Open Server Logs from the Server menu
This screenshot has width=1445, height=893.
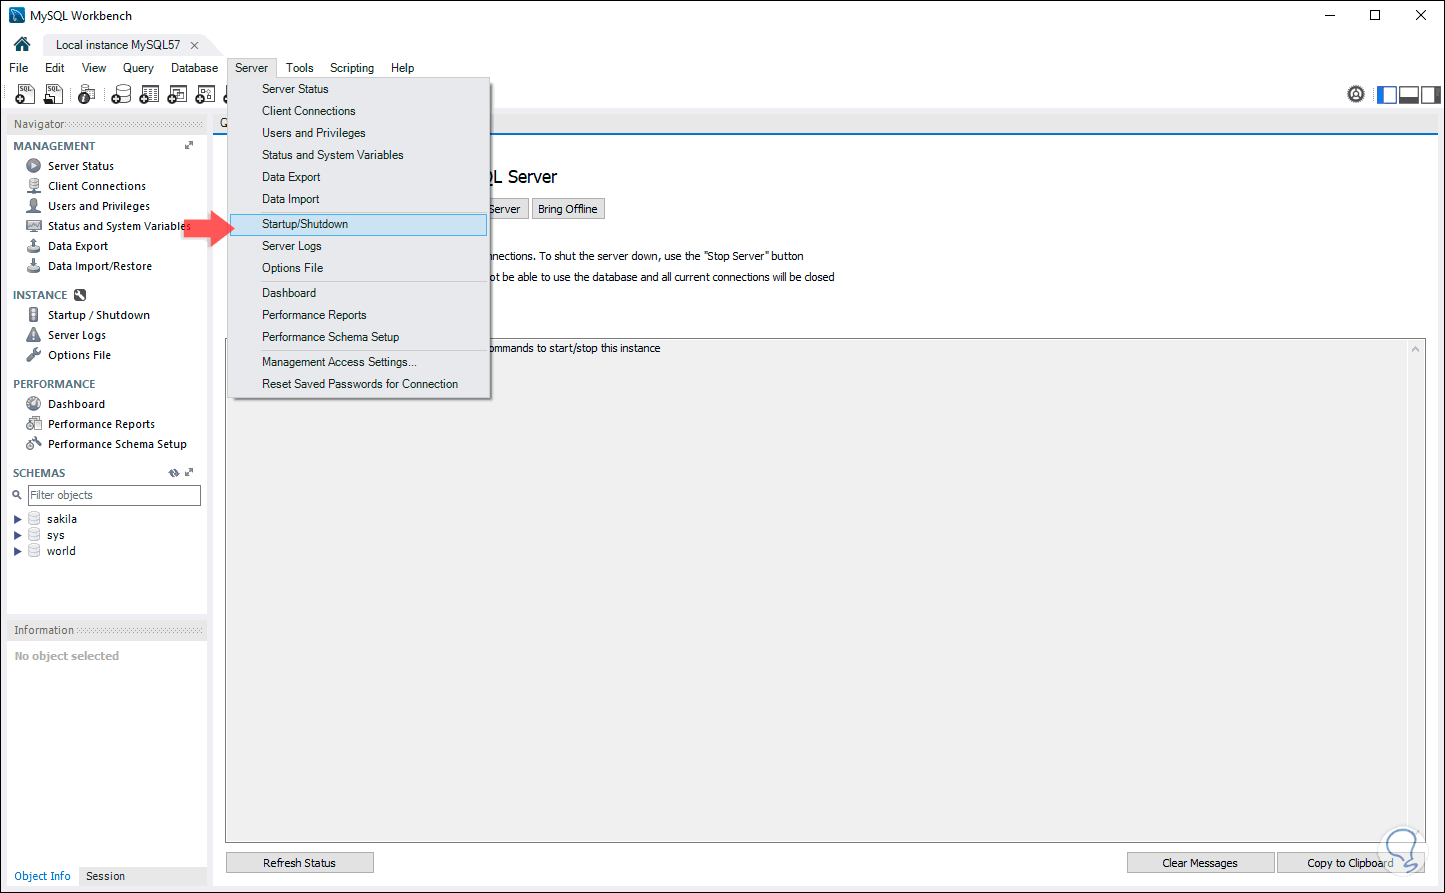pyautogui.click(x=359, y=246)
